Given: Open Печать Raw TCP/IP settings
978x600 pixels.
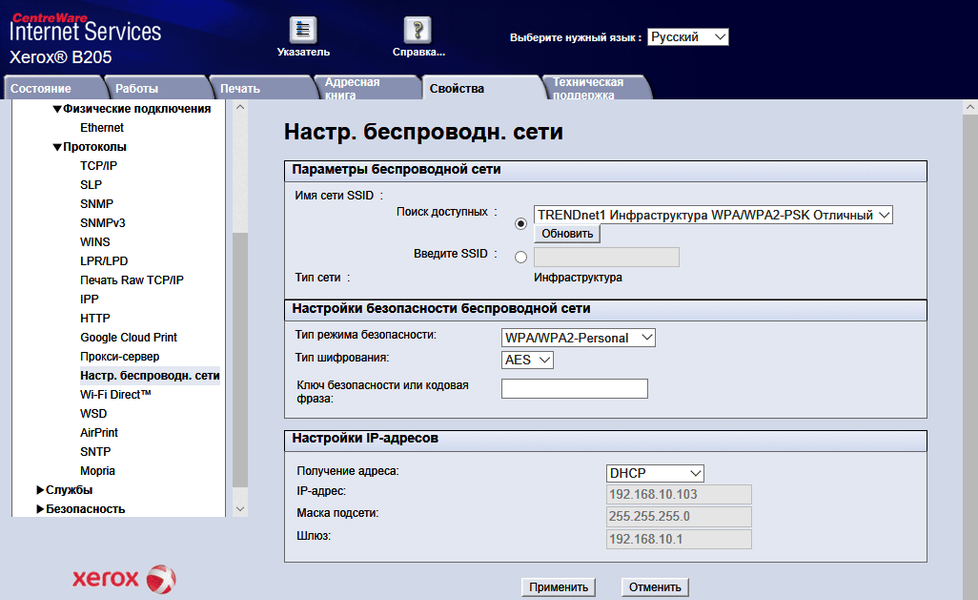Looking at the screenshot, I should point(132,280).
